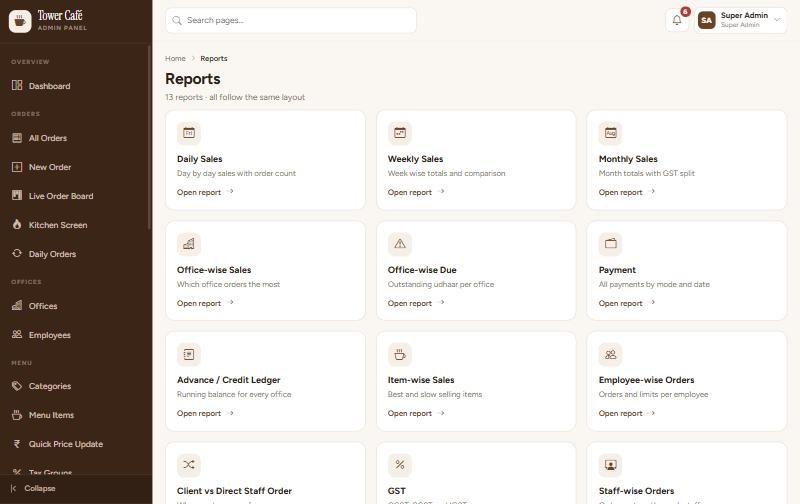Click the Offices building icon
Viewport: 800px width, 504px height.
17,305
